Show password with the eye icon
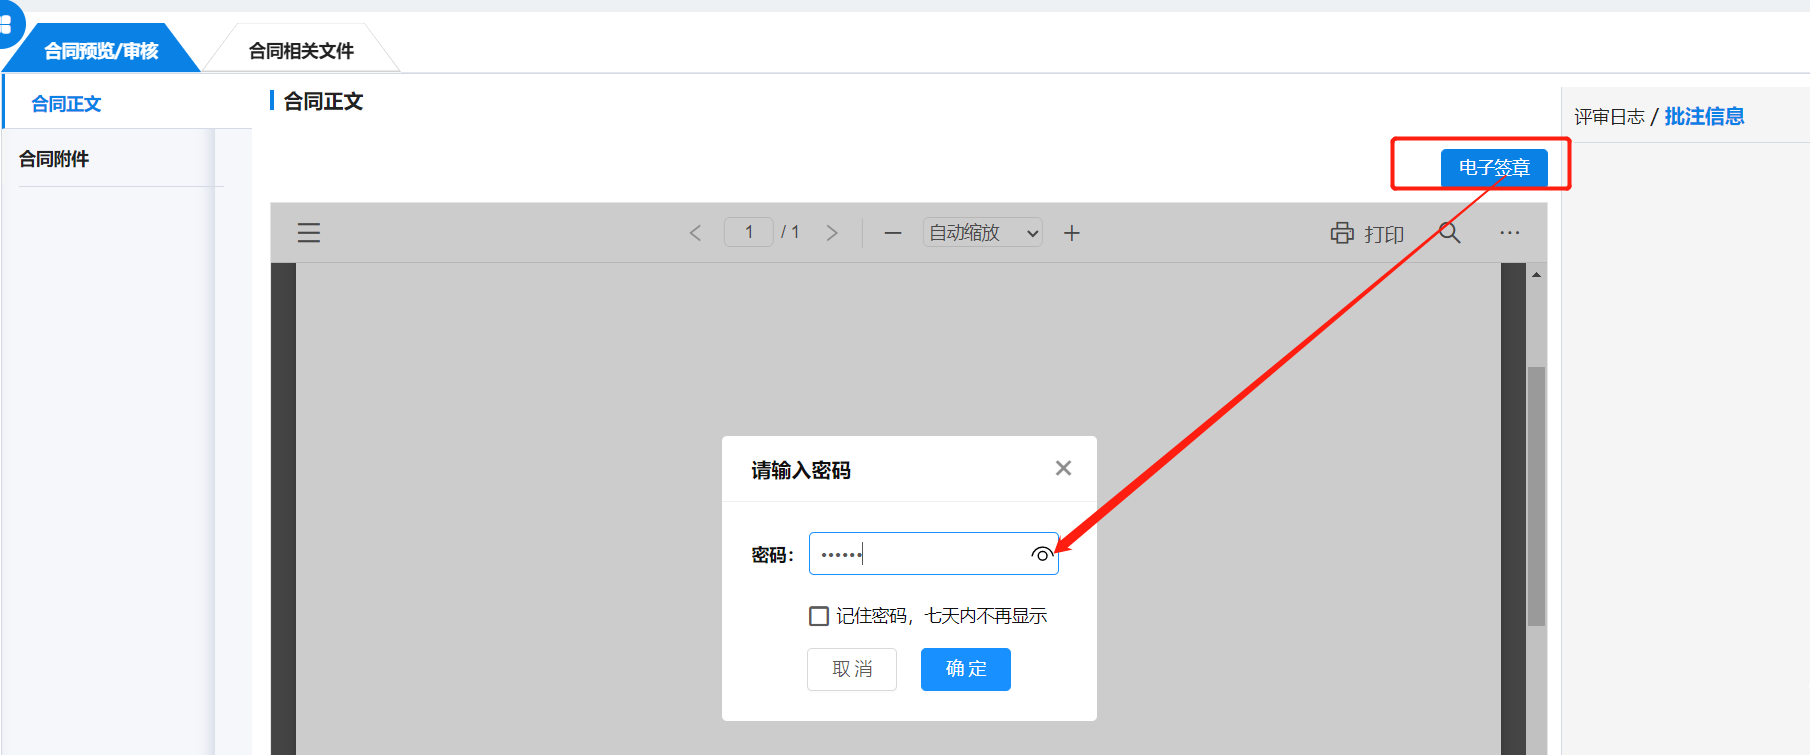Screen dimensions: 1810x755 pyautogui.click(x=1041, y=555)
